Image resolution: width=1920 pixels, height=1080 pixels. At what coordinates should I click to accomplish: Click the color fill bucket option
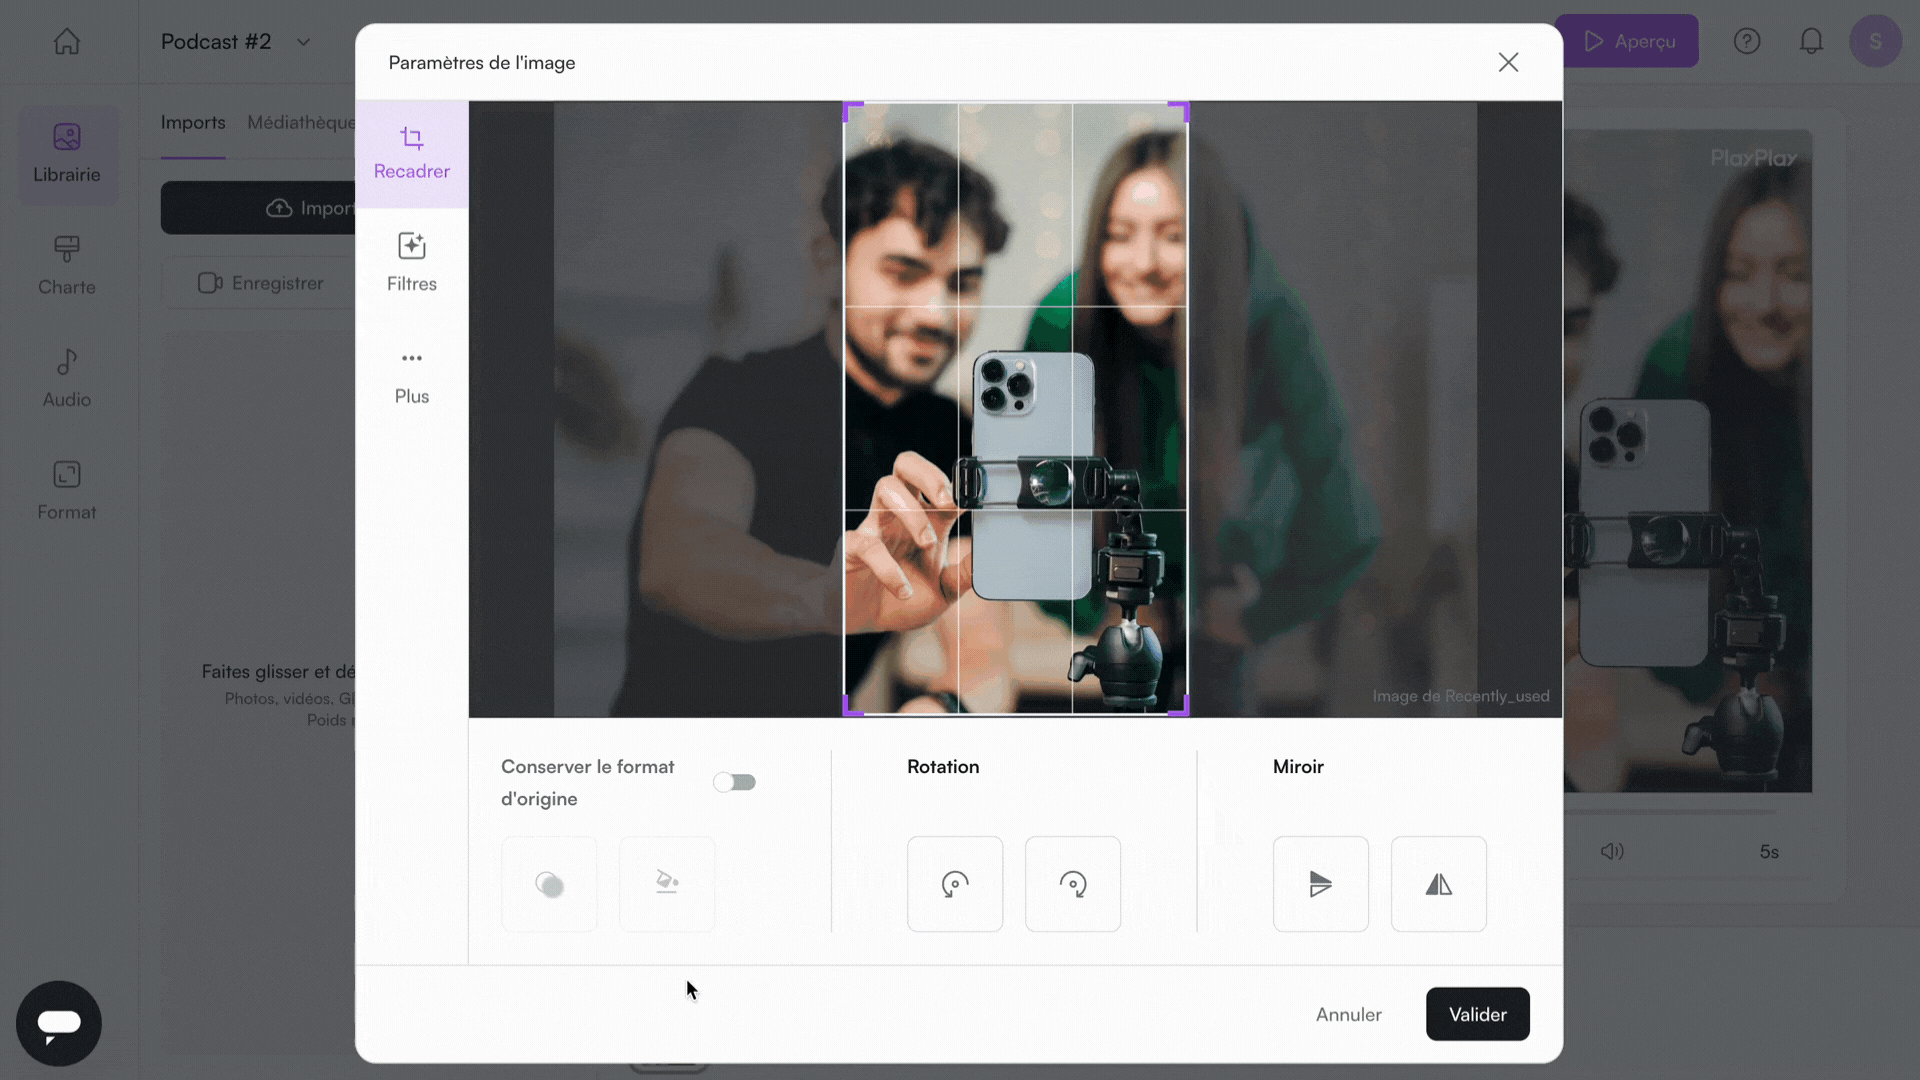tap(667, 884)
